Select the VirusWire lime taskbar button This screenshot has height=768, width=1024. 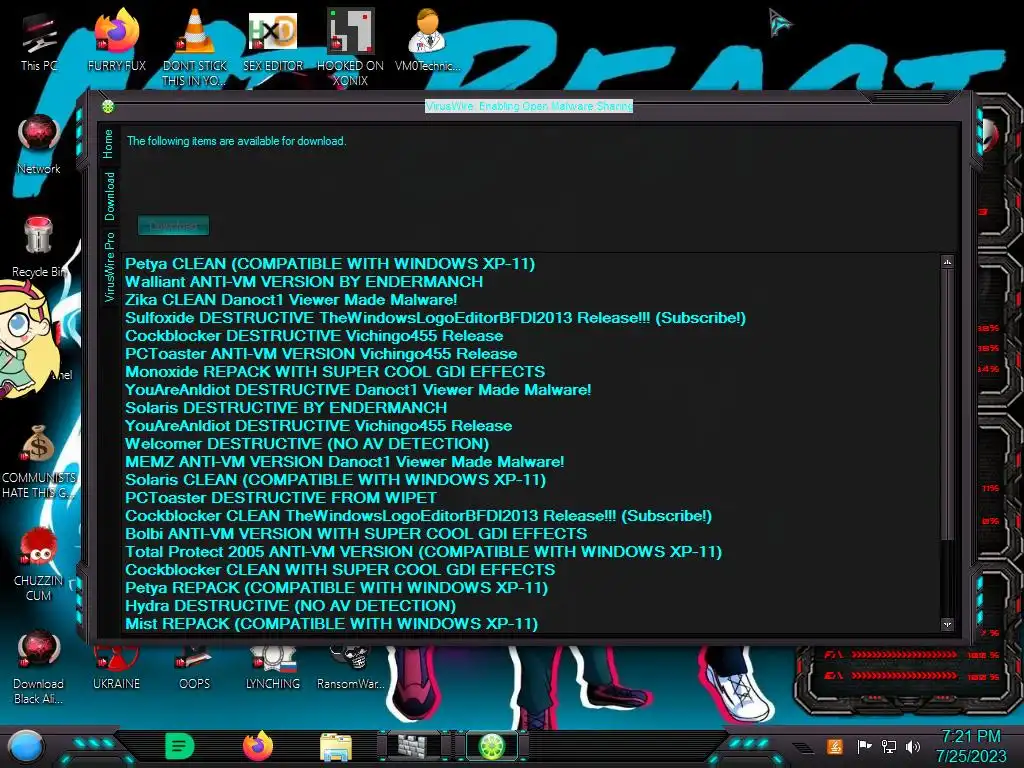[x=492, y=746]
